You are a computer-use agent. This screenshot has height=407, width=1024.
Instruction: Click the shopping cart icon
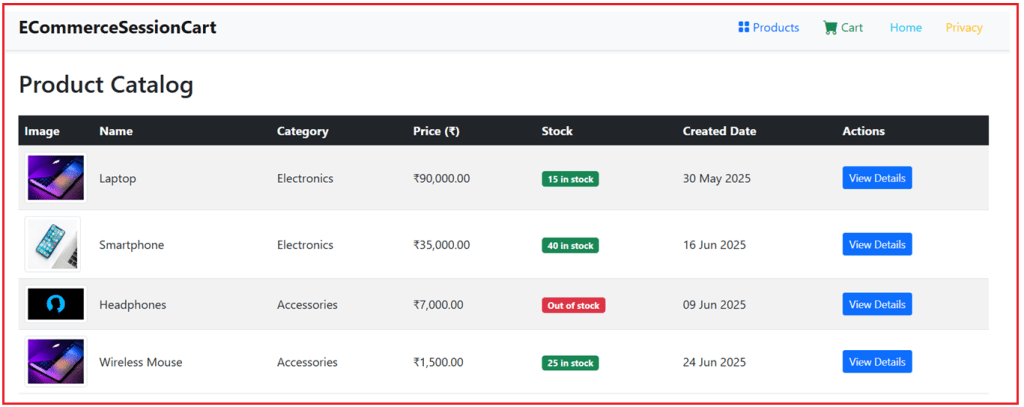[x=829, y=27]
